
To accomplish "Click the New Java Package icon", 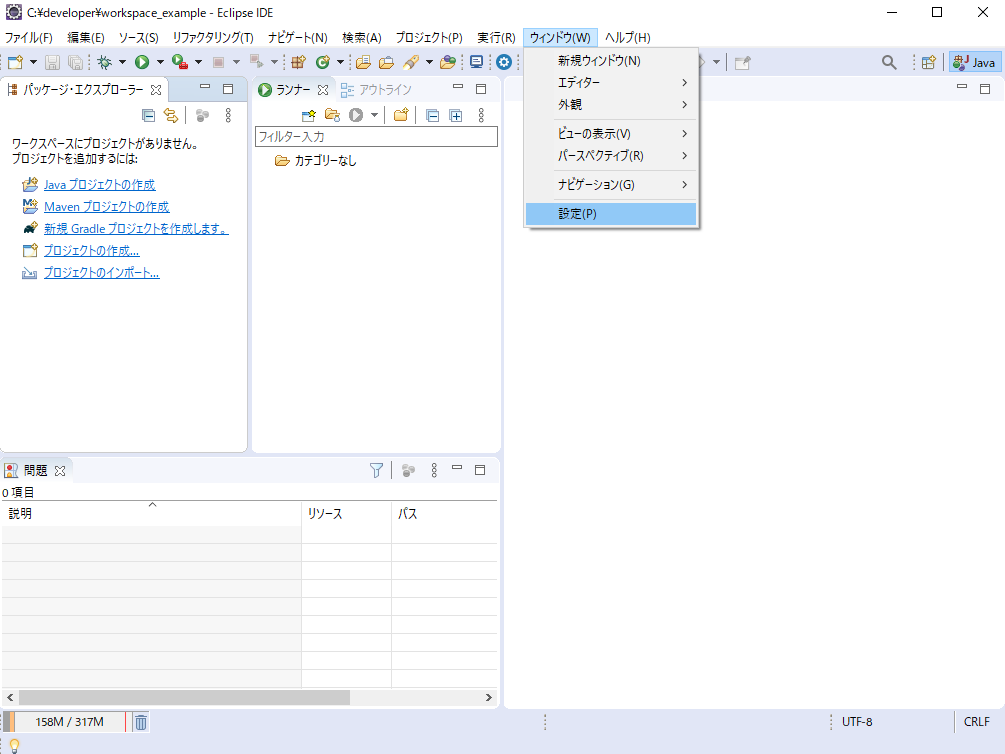I will [298, 62].
